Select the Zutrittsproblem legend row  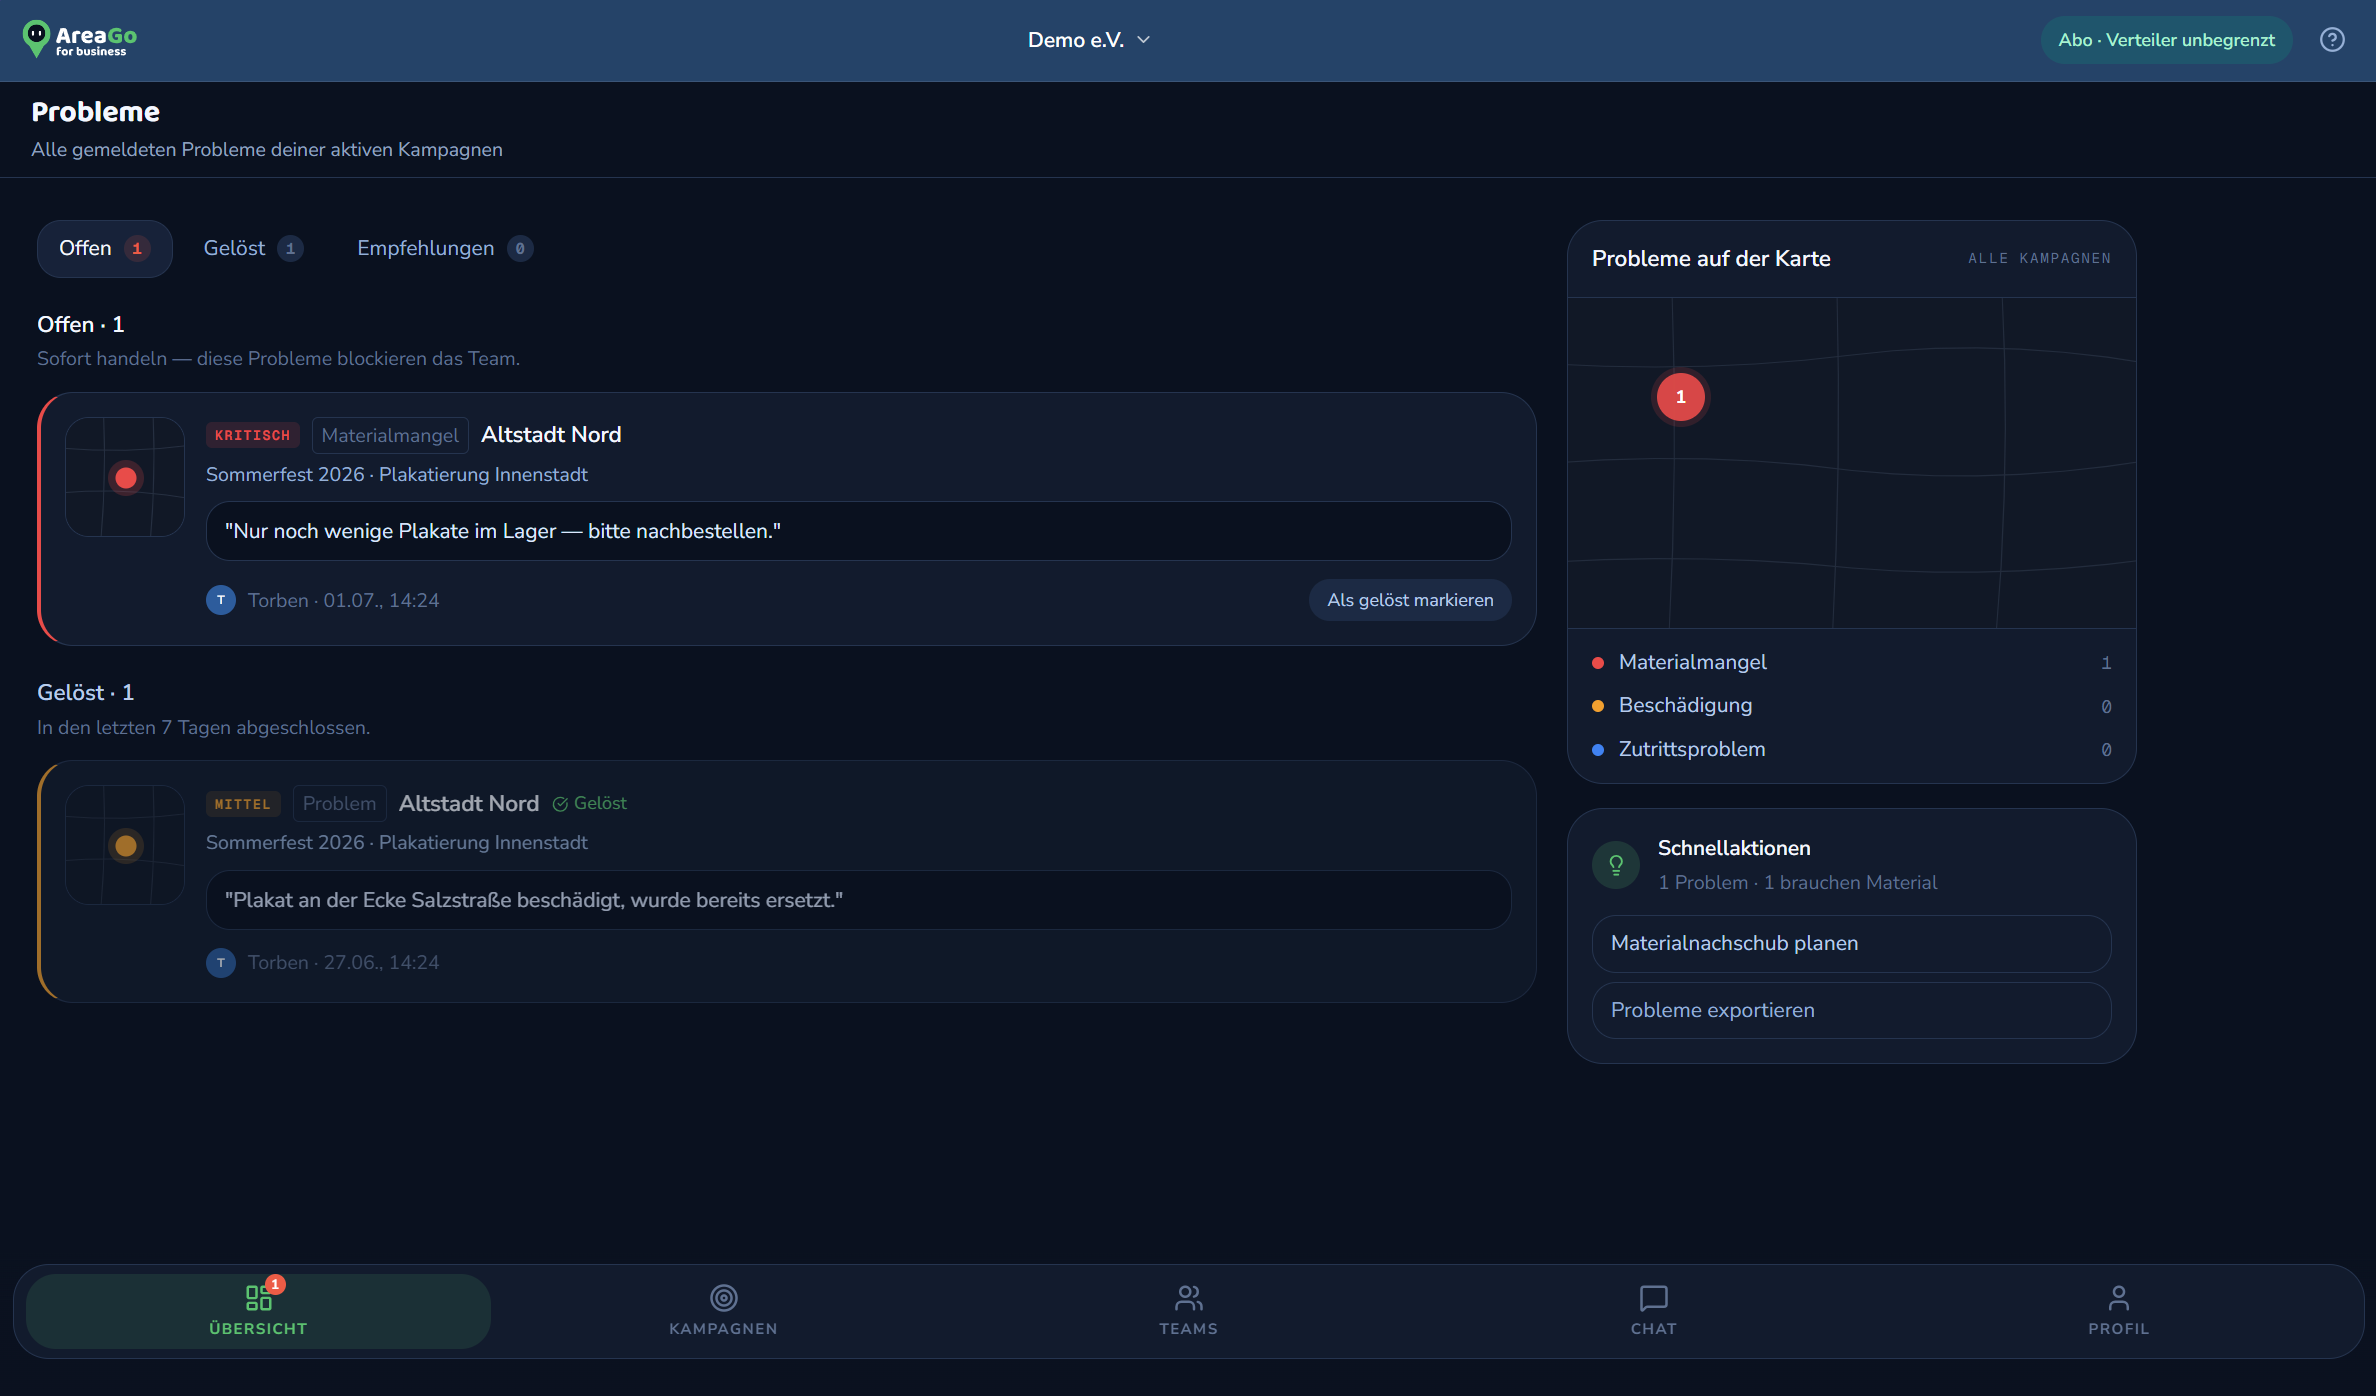point(1851,749)
